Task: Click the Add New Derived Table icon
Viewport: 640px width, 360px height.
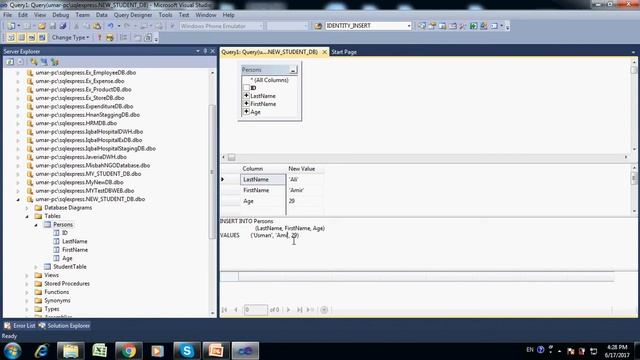Action: (x=148, y=38)
